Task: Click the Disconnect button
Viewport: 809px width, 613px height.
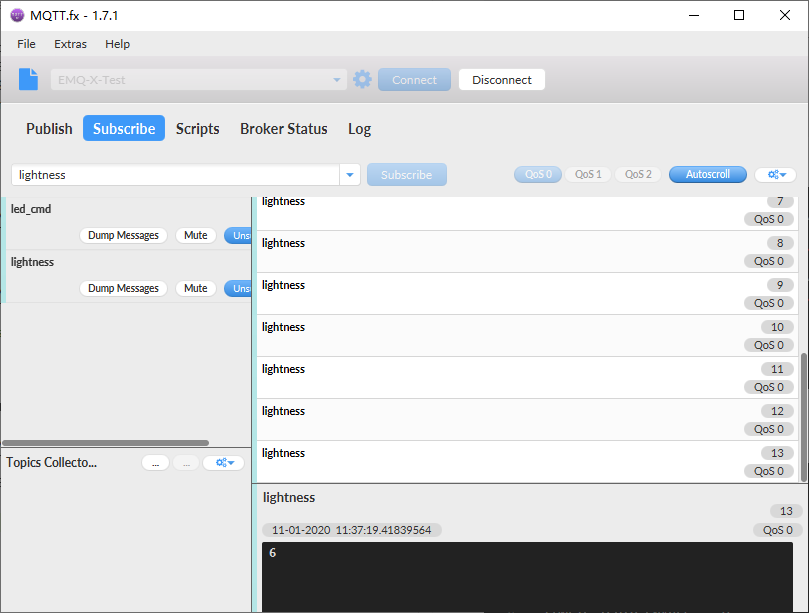Action: pos(501,80)
